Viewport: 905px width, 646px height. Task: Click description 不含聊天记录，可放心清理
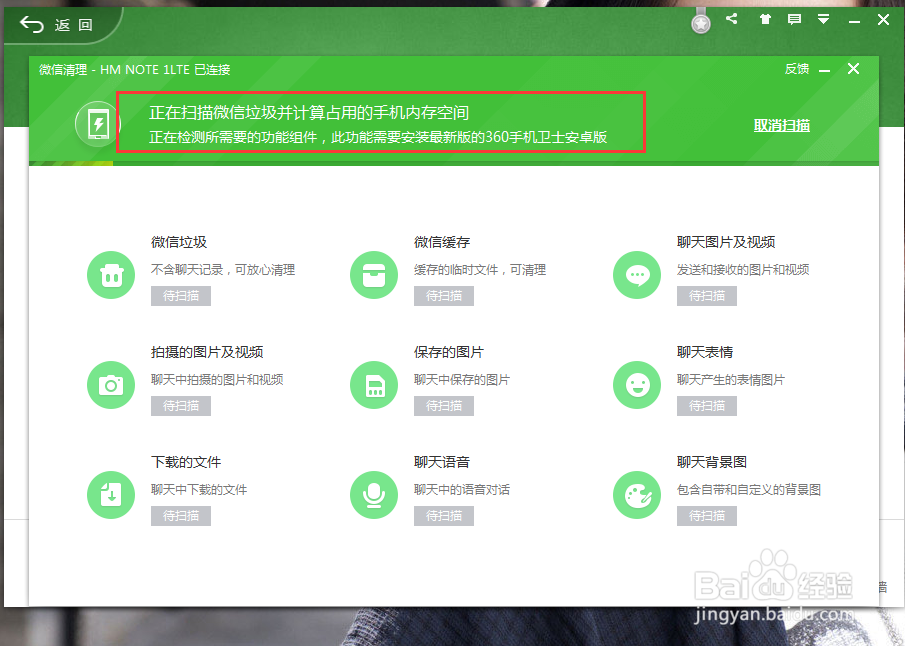[223, 270]
